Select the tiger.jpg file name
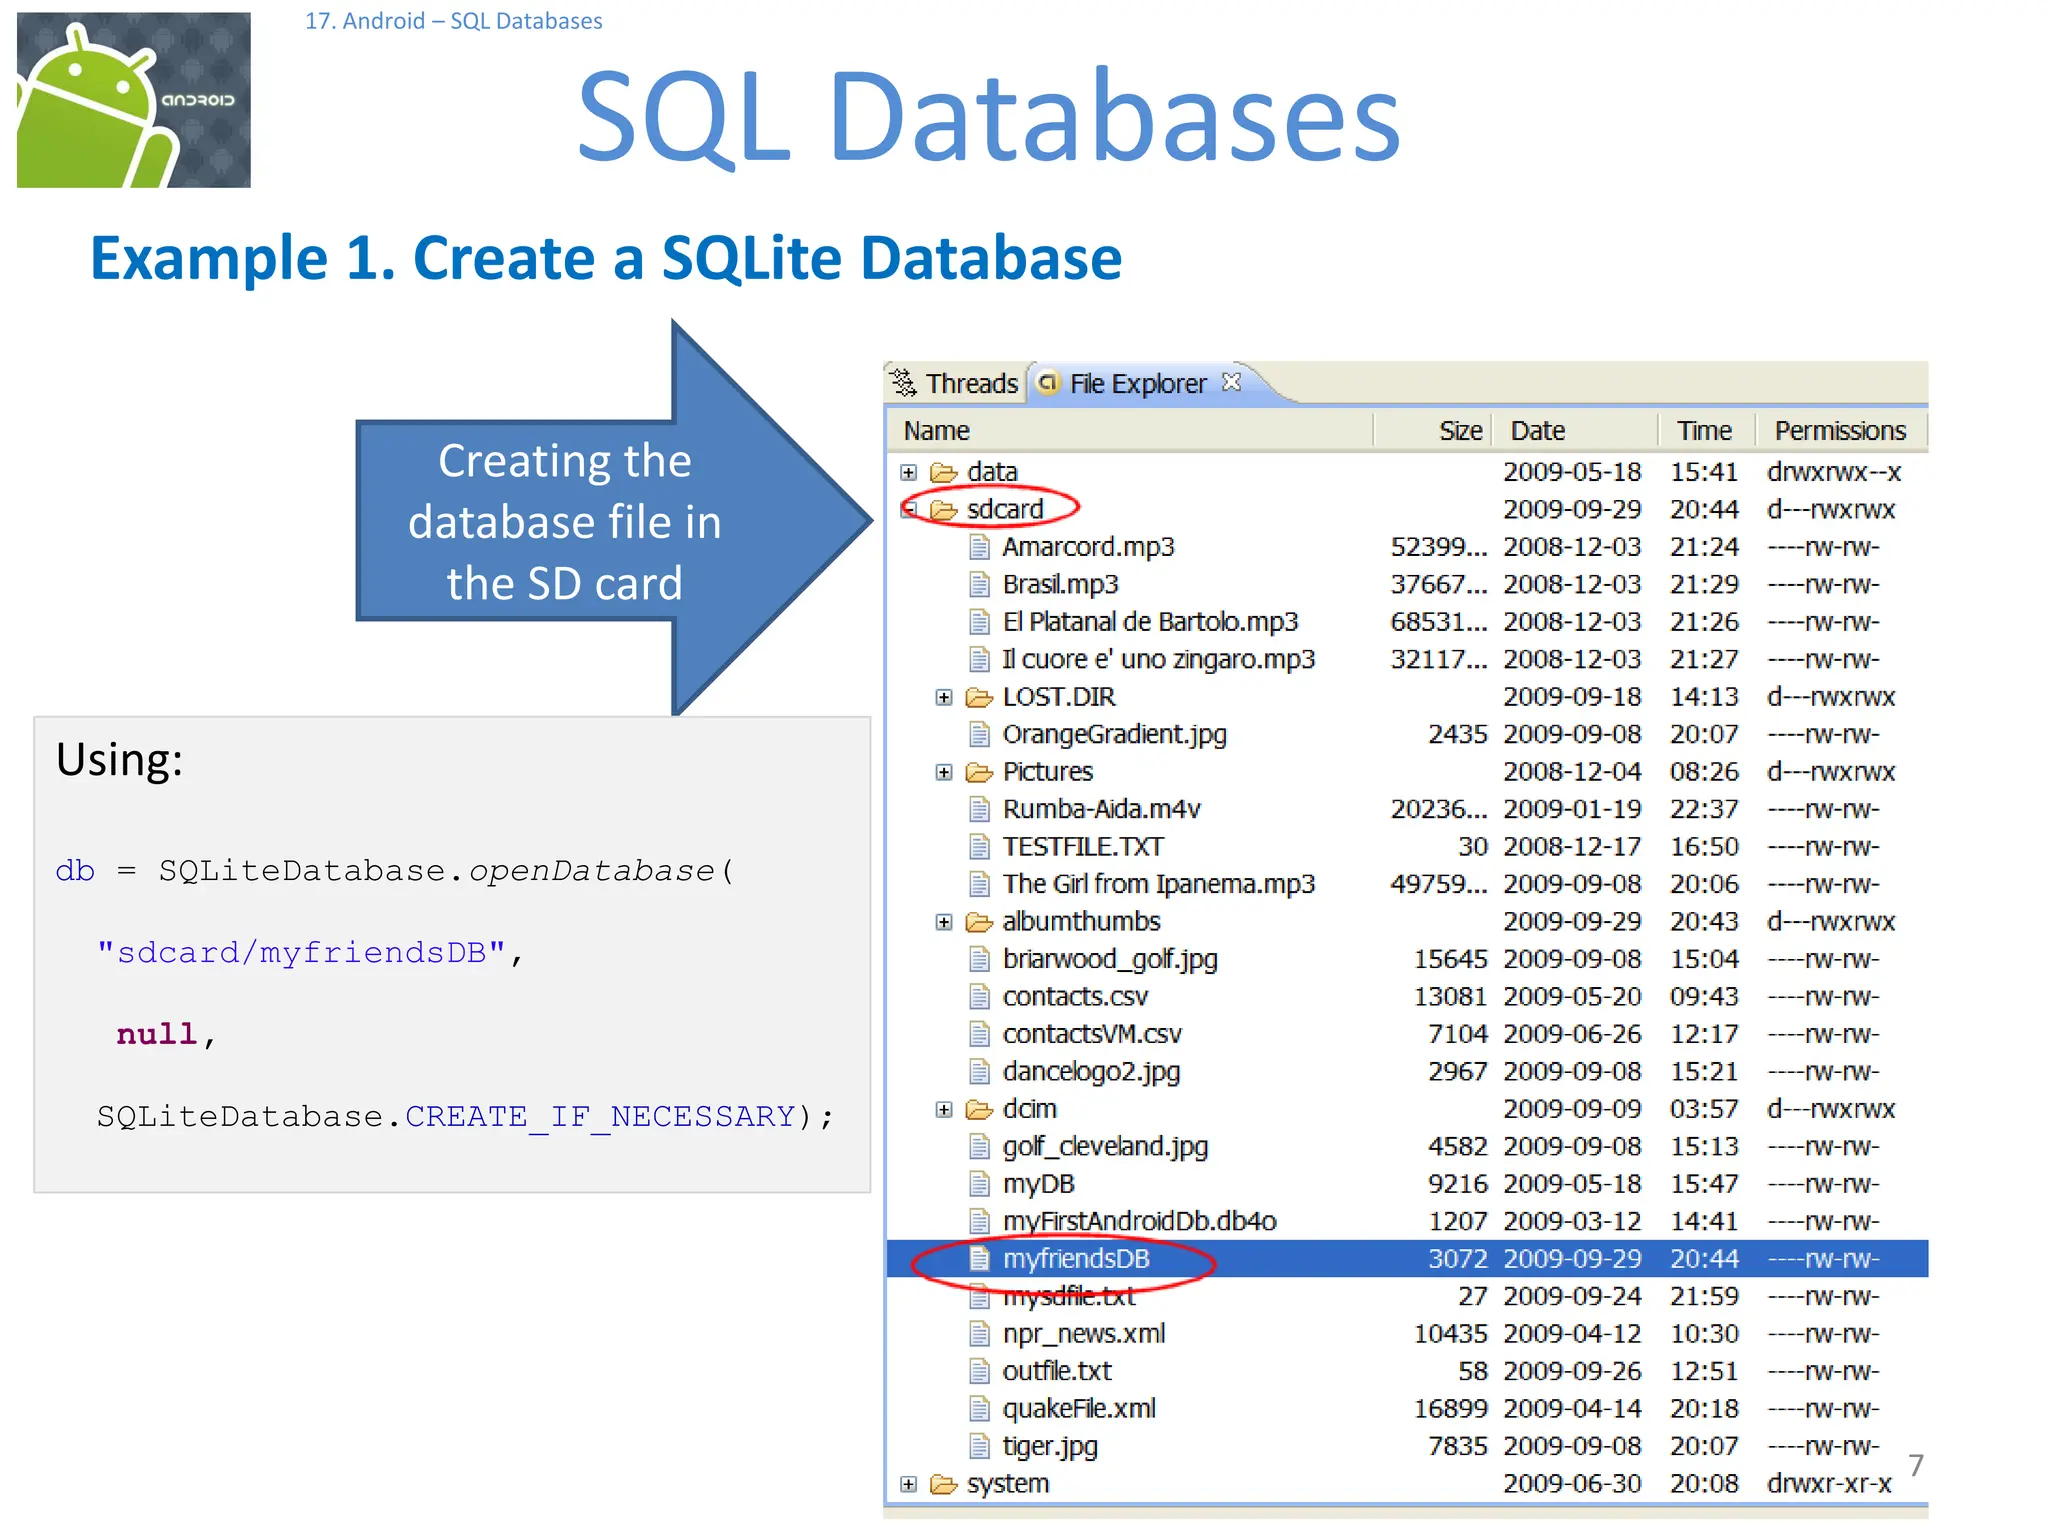The image size is (2048, 1536). (x=1050, y=1447)
